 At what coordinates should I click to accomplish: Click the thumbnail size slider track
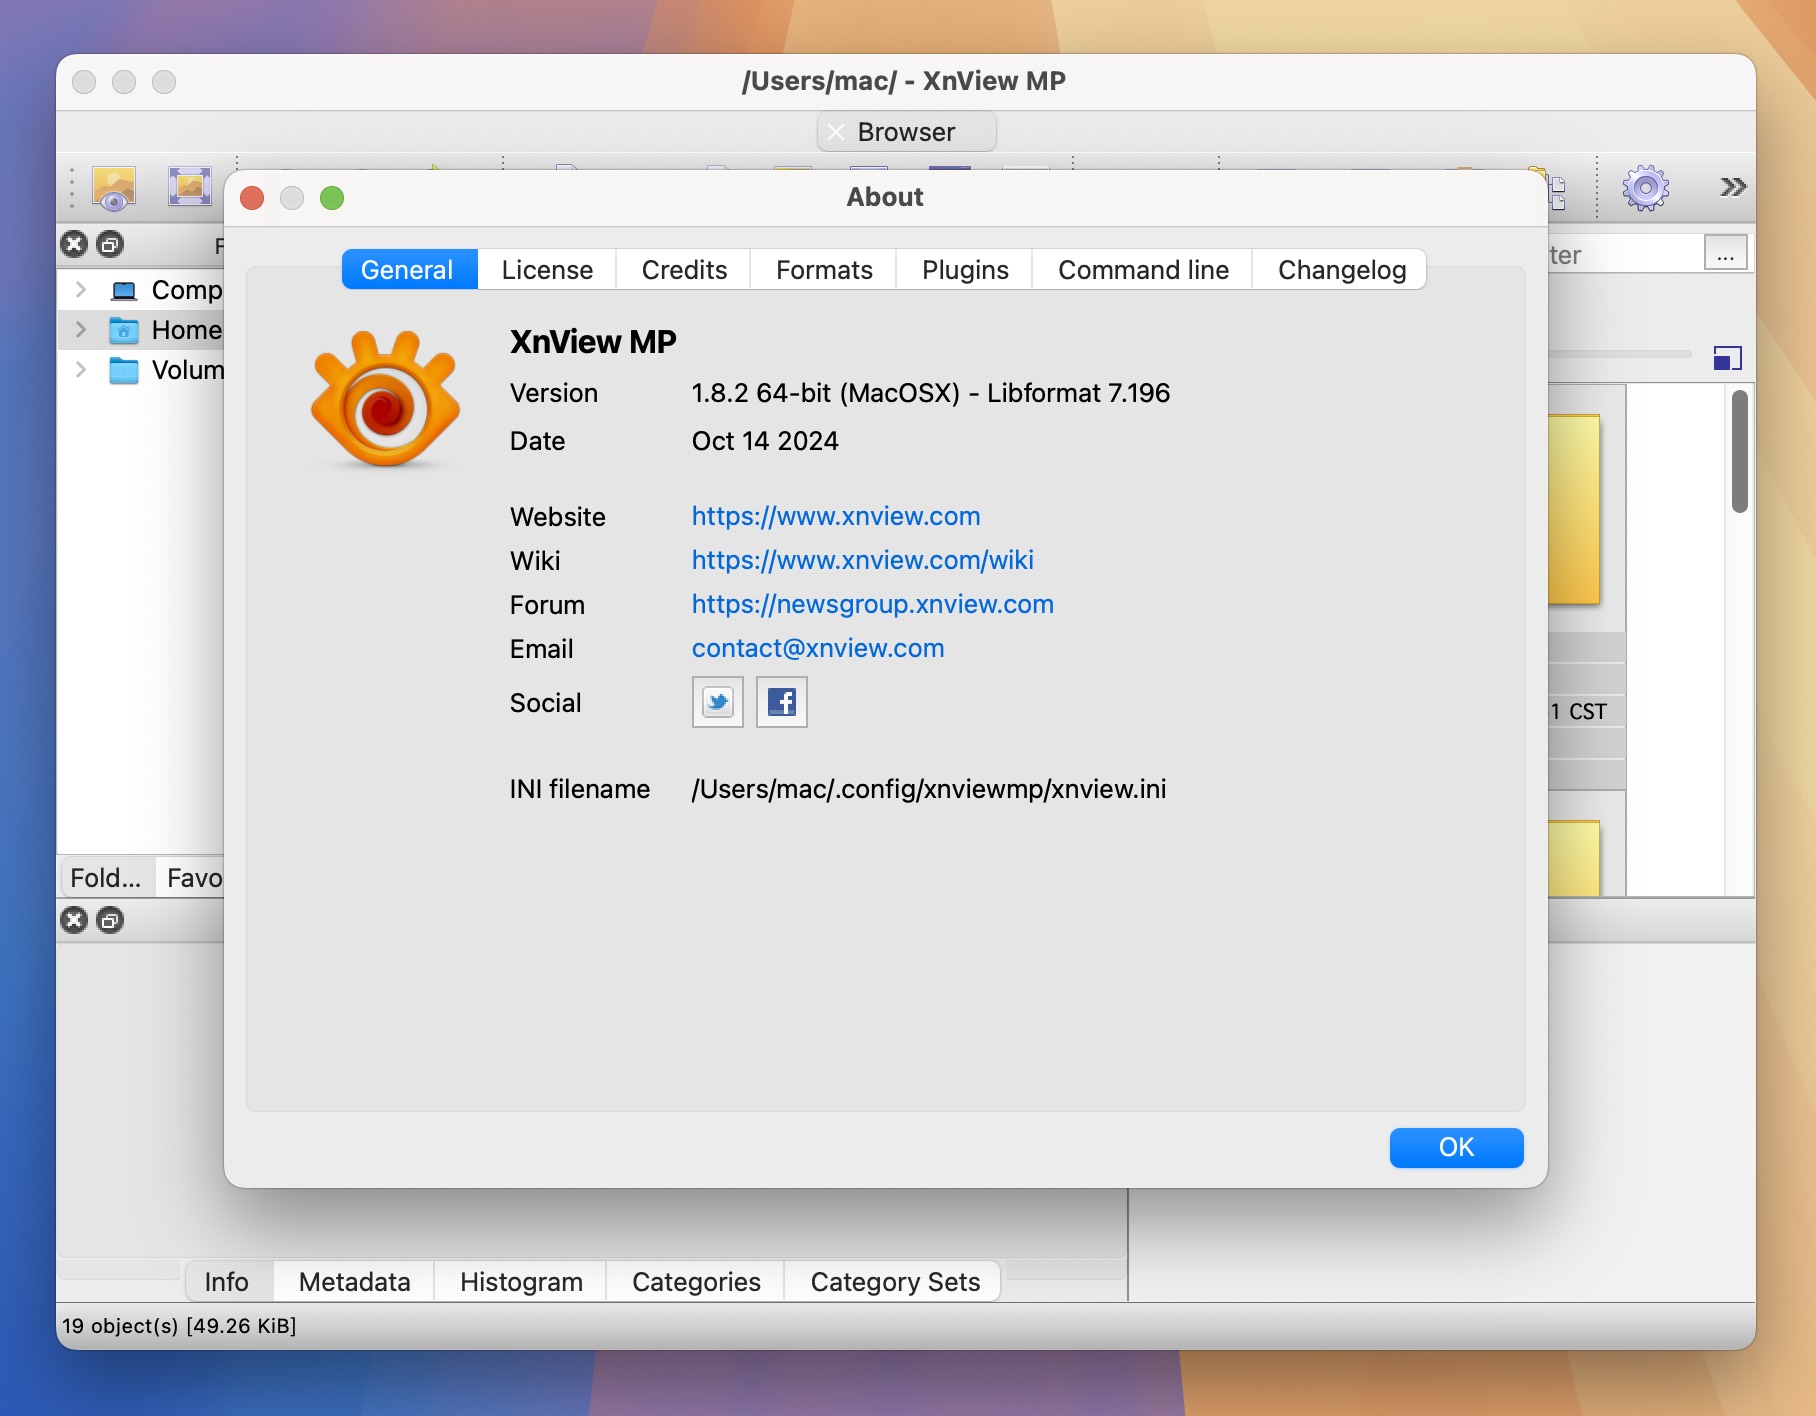(1620, 354)
